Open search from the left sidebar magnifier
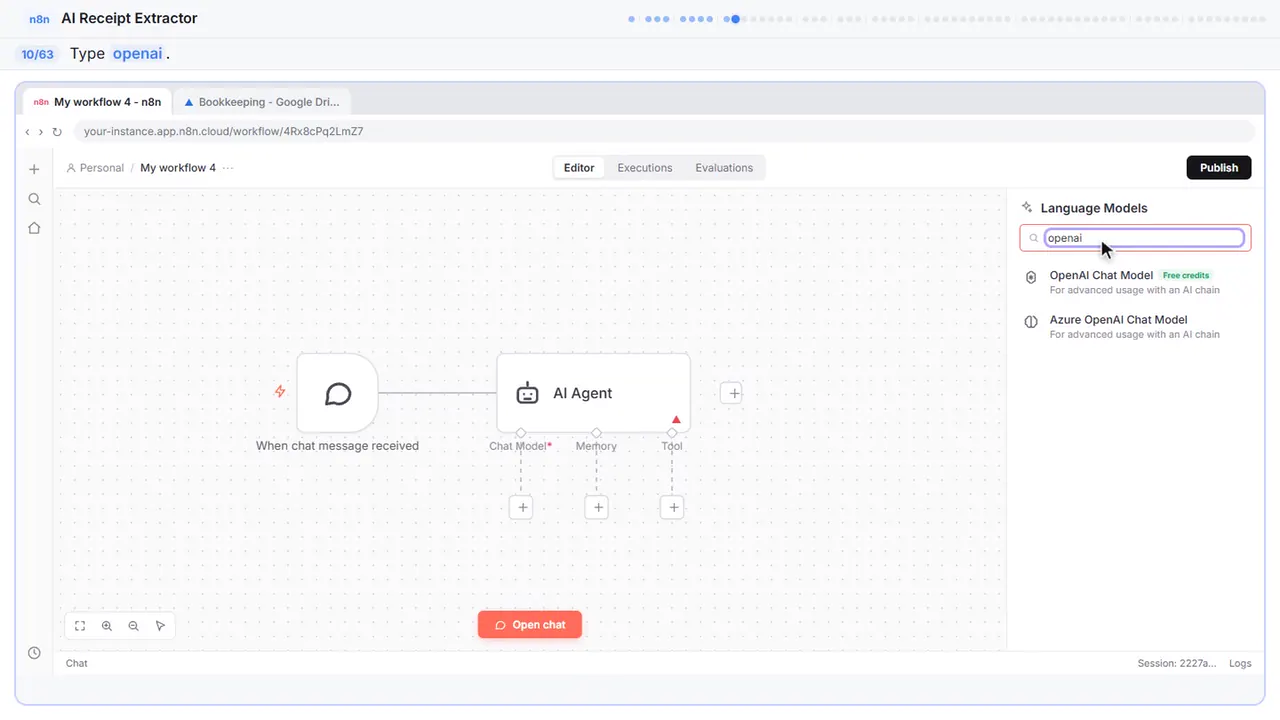Screen dimensions: 1280x720 point(34,199)
